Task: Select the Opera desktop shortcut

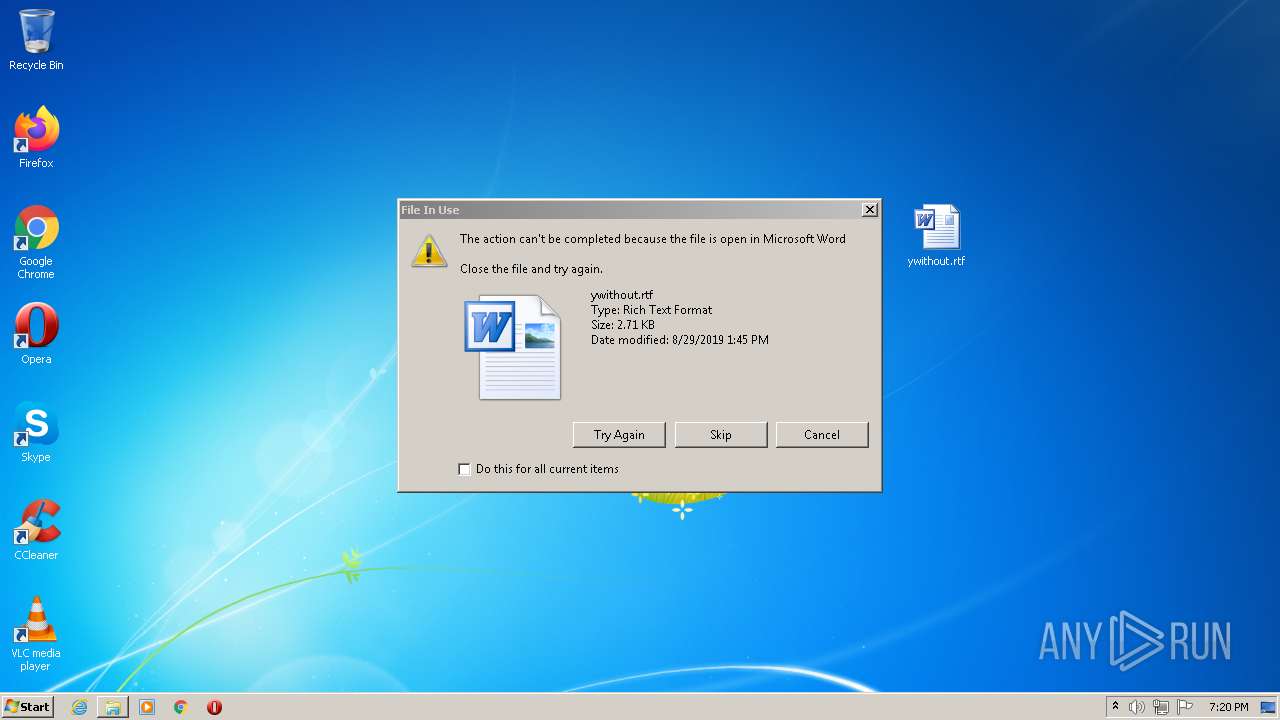Action: [x=36, y=334]
